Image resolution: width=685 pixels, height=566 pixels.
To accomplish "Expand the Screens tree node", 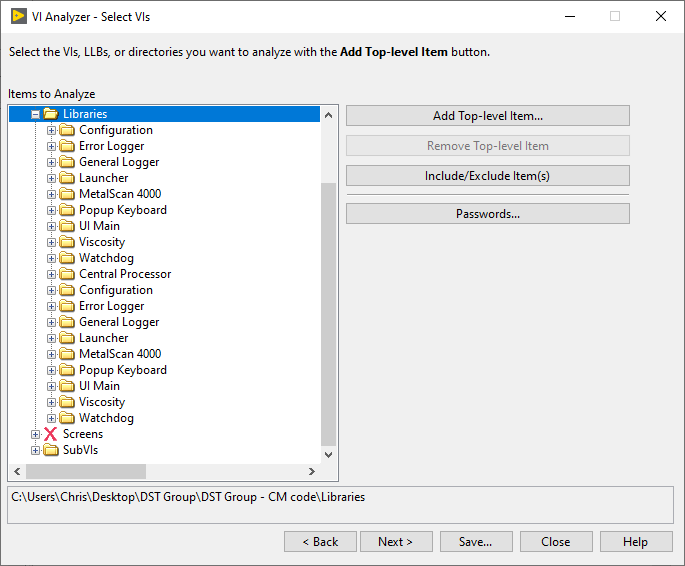I will point(36,434).
